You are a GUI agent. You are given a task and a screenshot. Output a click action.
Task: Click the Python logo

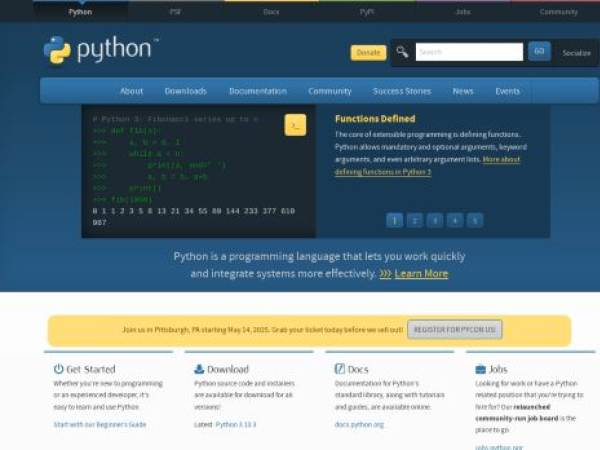click(101, 49)
